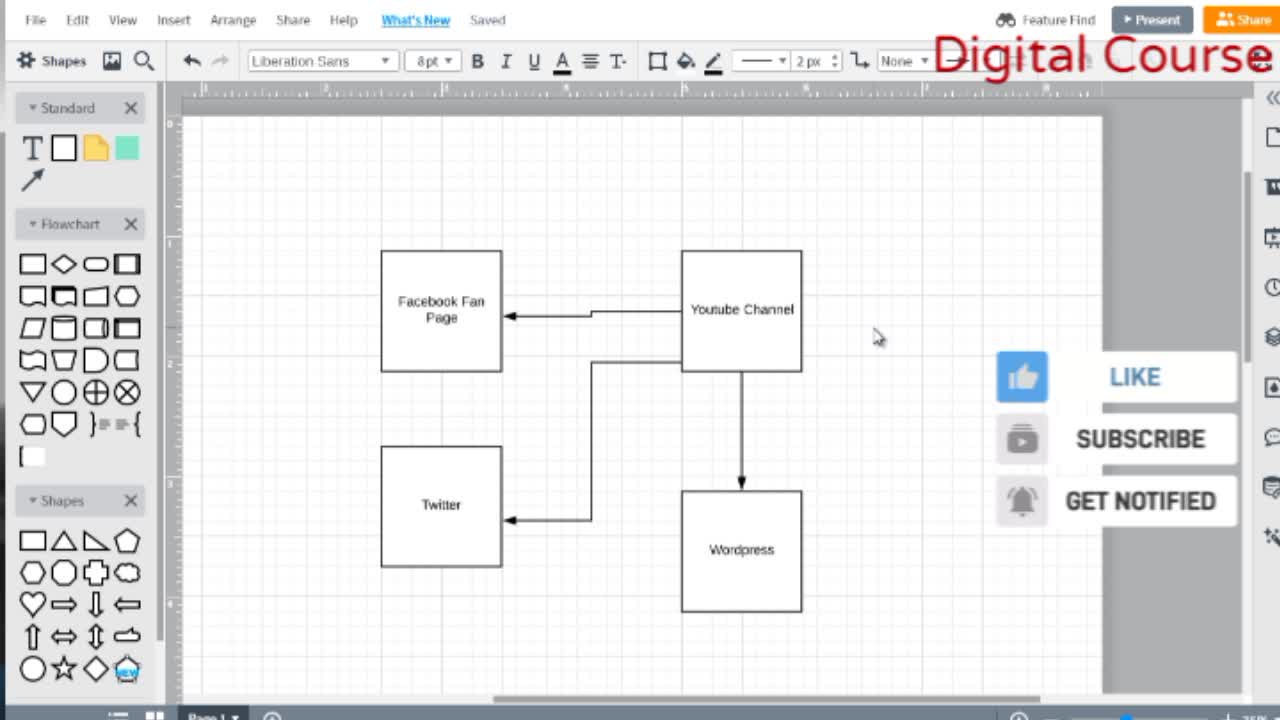Open the File menu
The width and height of the screenshot is (1280, 720).
35,20
